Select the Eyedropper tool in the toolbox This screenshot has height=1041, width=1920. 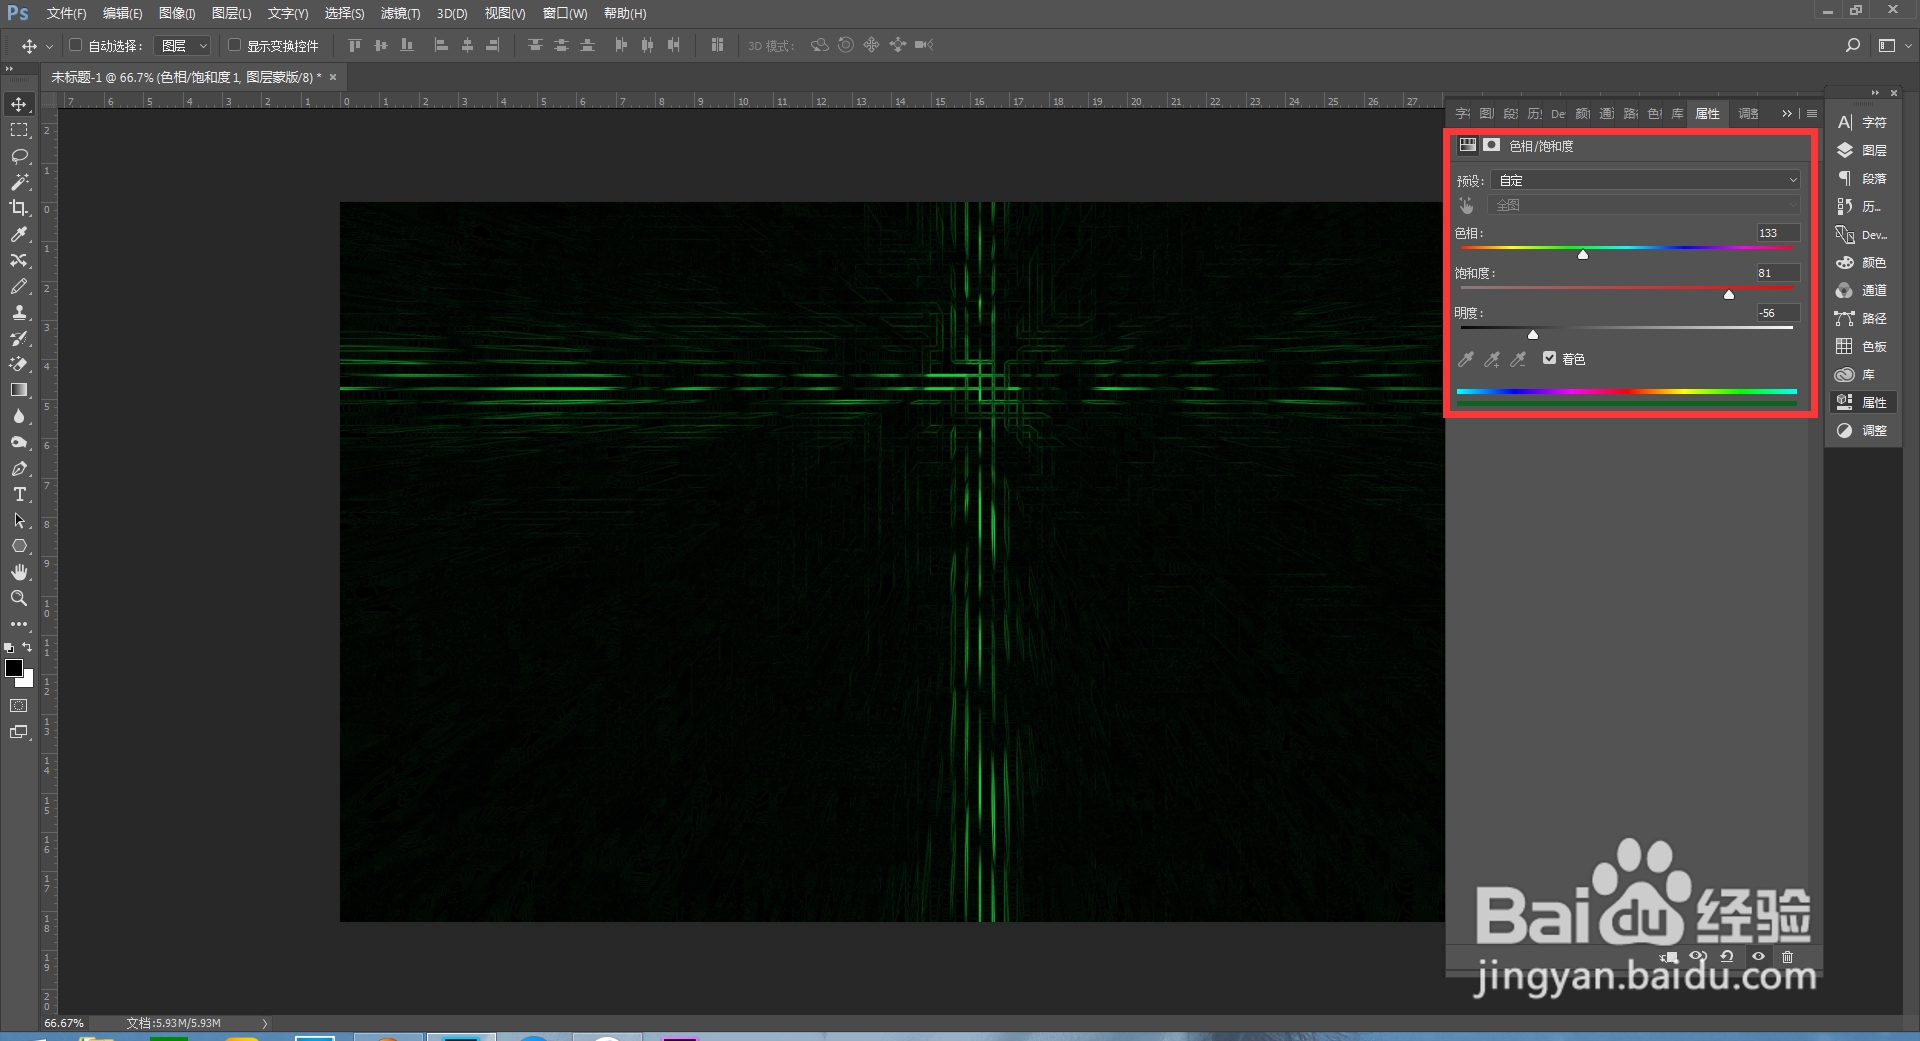[x=19, y=234]
